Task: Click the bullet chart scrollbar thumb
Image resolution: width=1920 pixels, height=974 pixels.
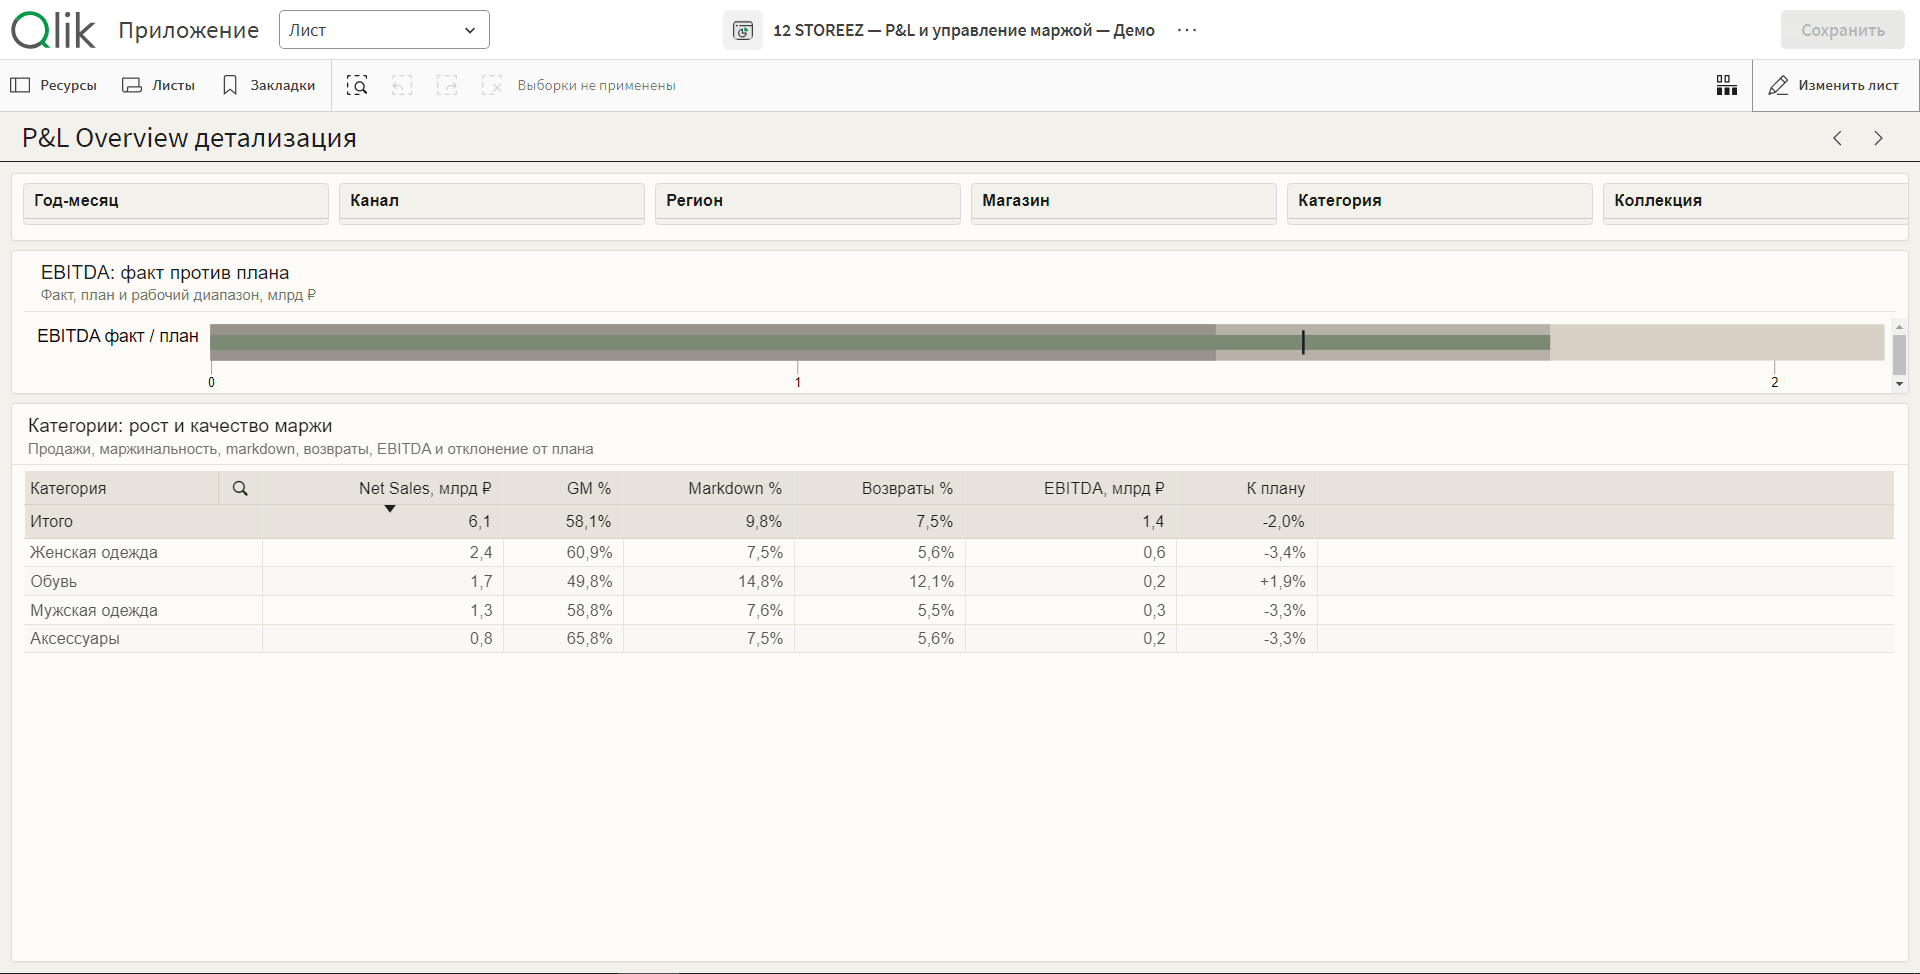Action: [1899, 355]
